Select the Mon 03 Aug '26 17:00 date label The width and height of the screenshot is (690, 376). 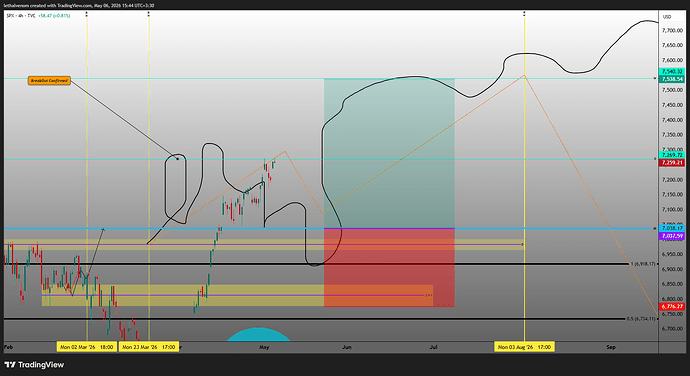pyautogui.click(x=525, y=347)
